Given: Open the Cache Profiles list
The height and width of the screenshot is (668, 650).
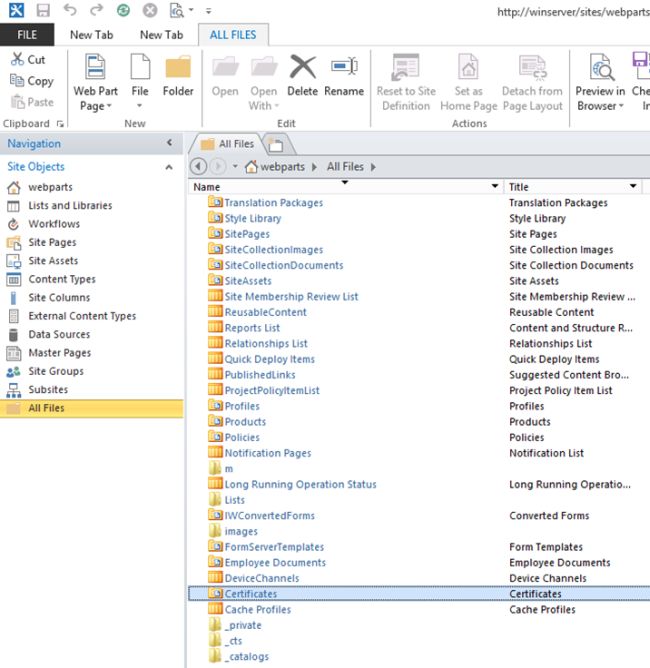Looking at the screenshot, I should (x=258, y=610).
